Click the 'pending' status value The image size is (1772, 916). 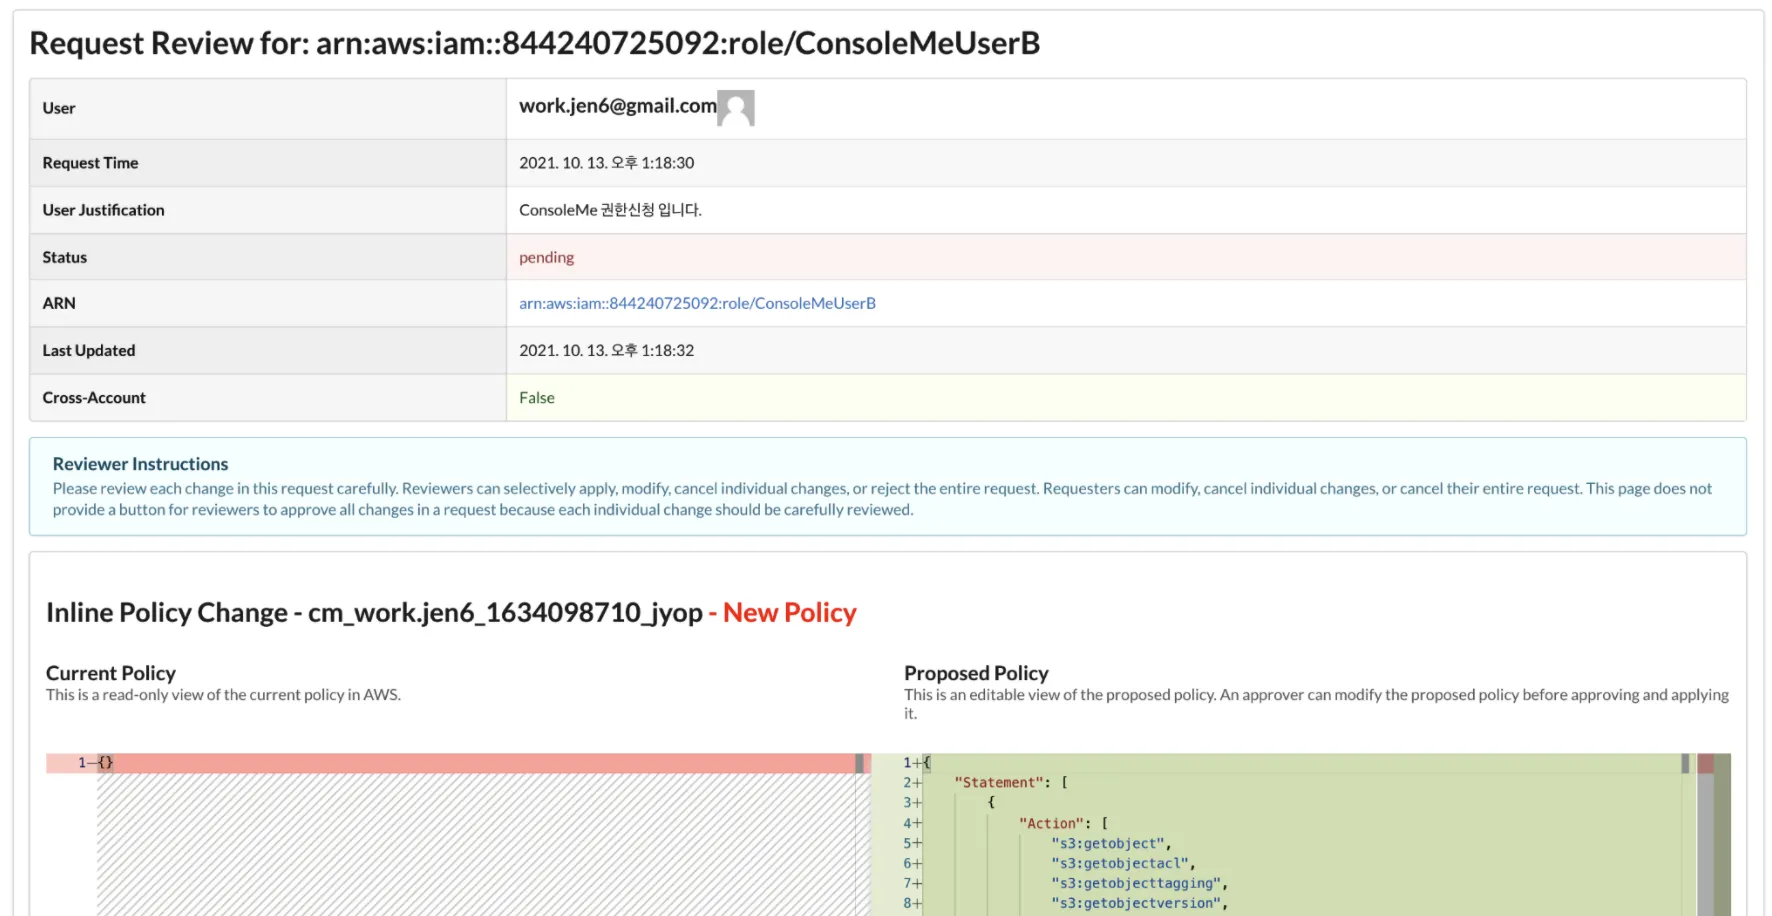[546, 257]
